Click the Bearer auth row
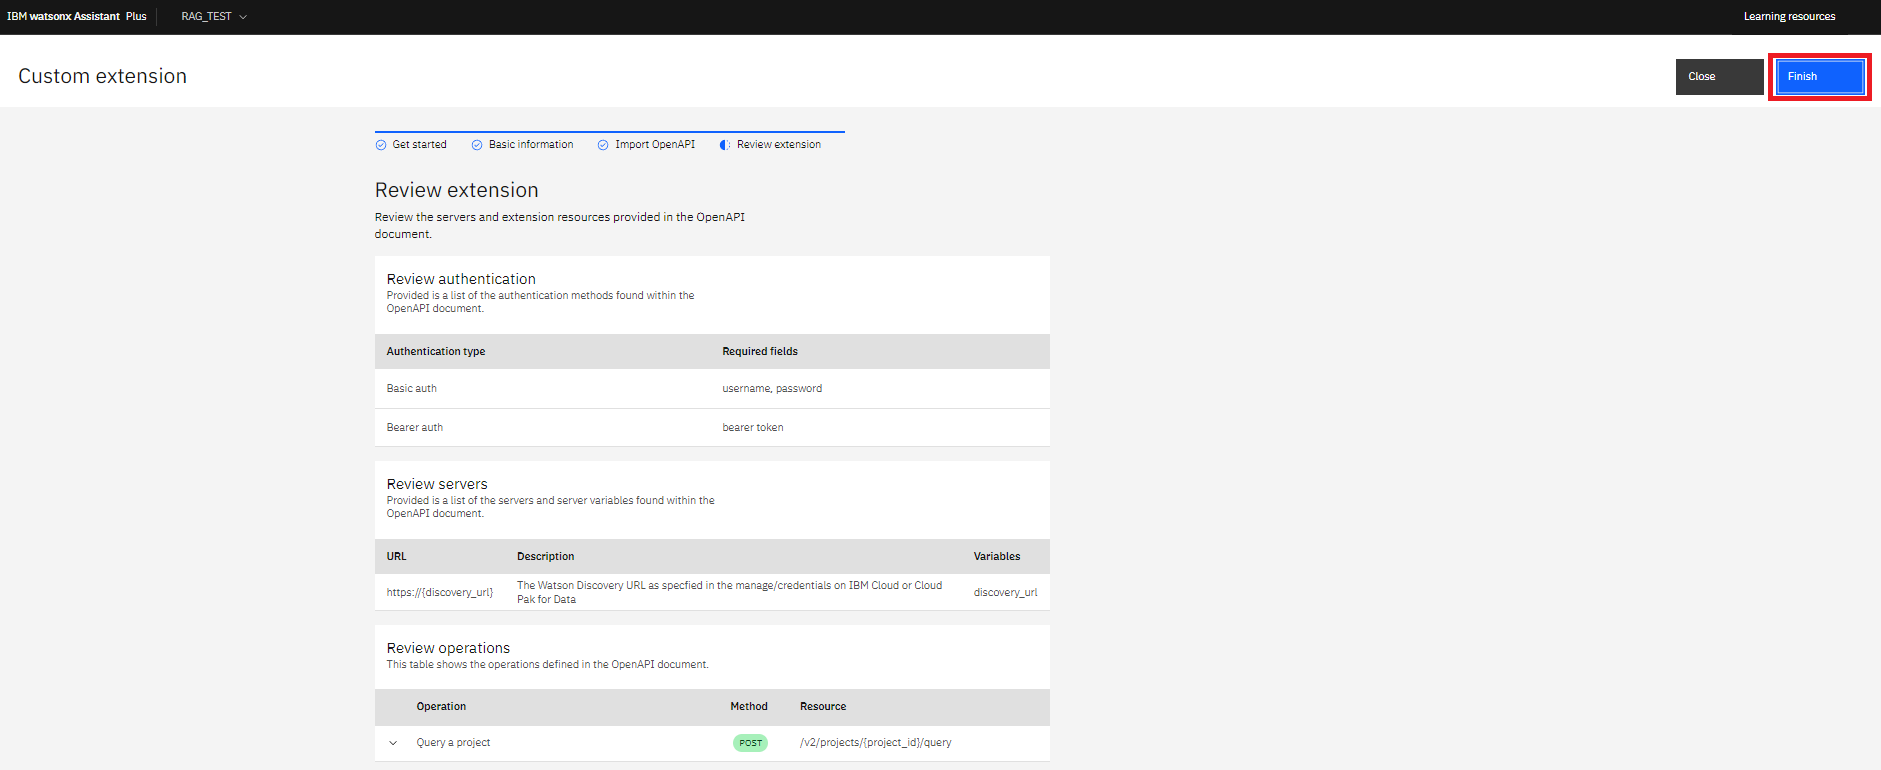 [x=712, y=428]
